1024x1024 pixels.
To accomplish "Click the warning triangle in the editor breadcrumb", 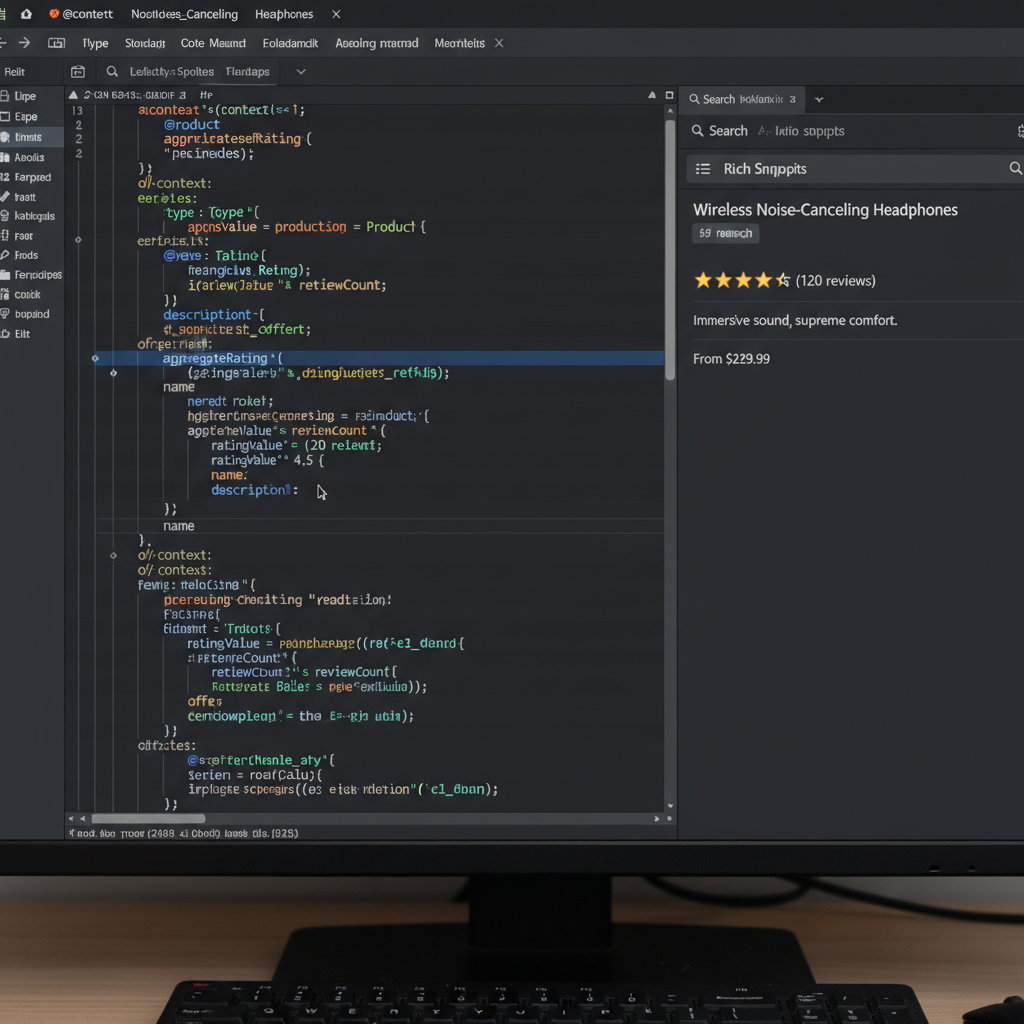I will (72, 94).
